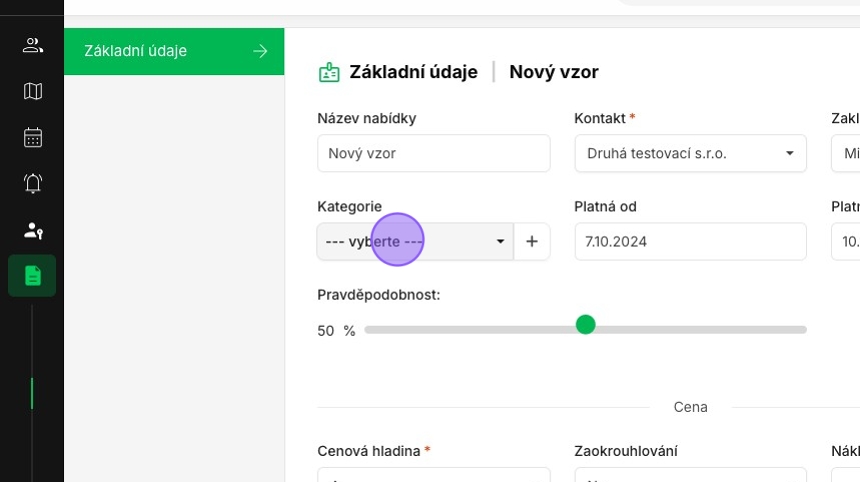
Task: Select the green document icon in sidebar
Action: click(x=33, y=276)
